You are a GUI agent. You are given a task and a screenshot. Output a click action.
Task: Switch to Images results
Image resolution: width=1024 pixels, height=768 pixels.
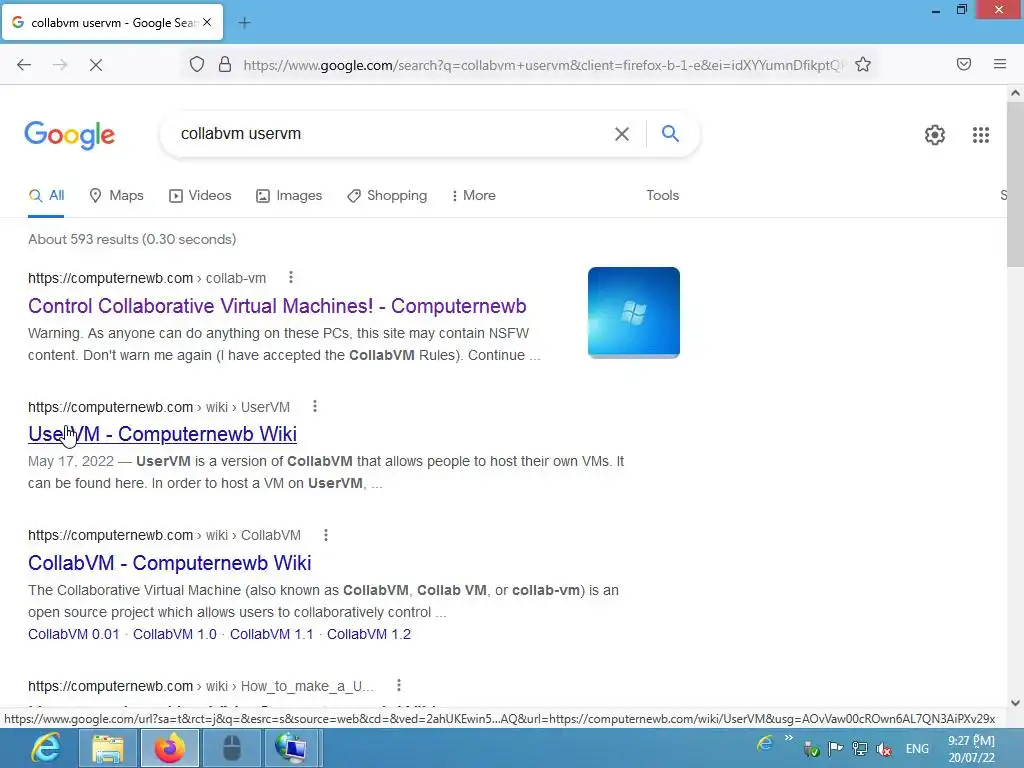[289, 195]
